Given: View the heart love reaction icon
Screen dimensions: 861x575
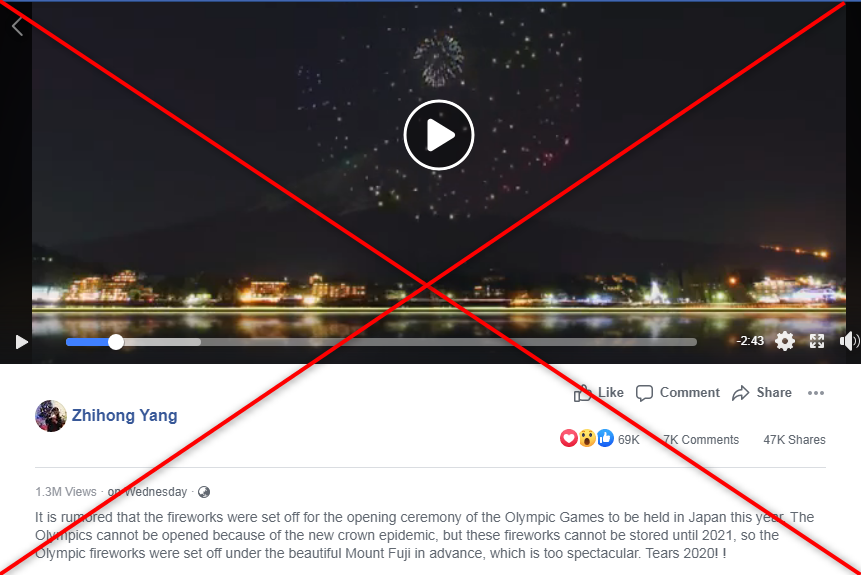Looking at the screenshot, I should click(569, 438).
